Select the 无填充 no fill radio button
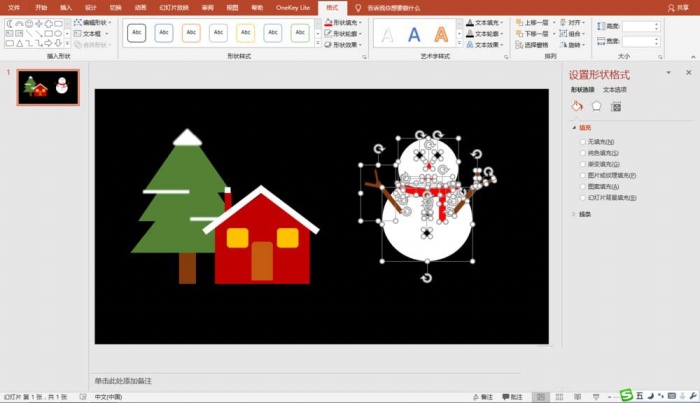Screen dimensions: 700x403 [x=583, y=142]
